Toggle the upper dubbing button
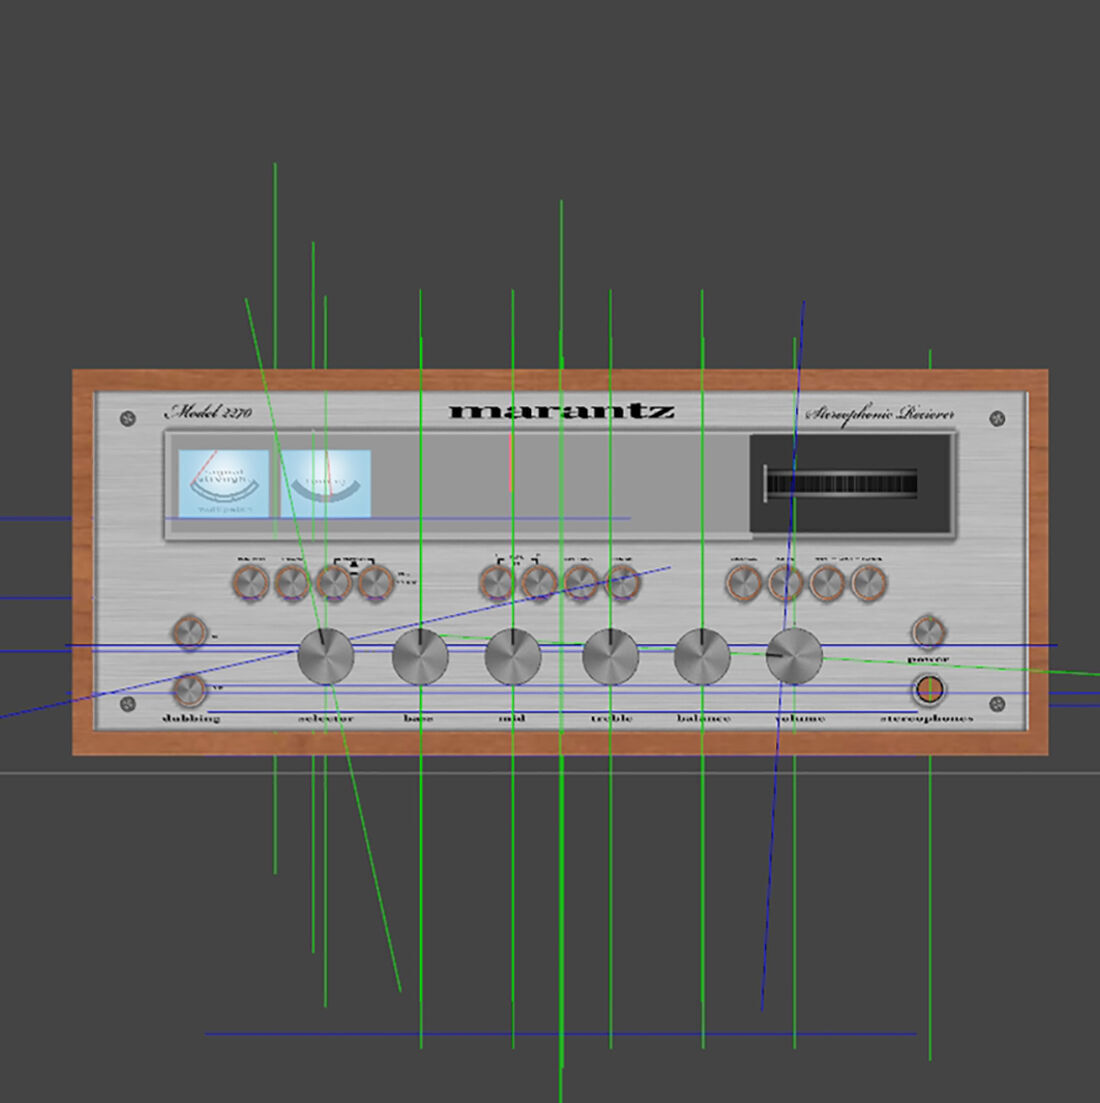 pos(189,632)
